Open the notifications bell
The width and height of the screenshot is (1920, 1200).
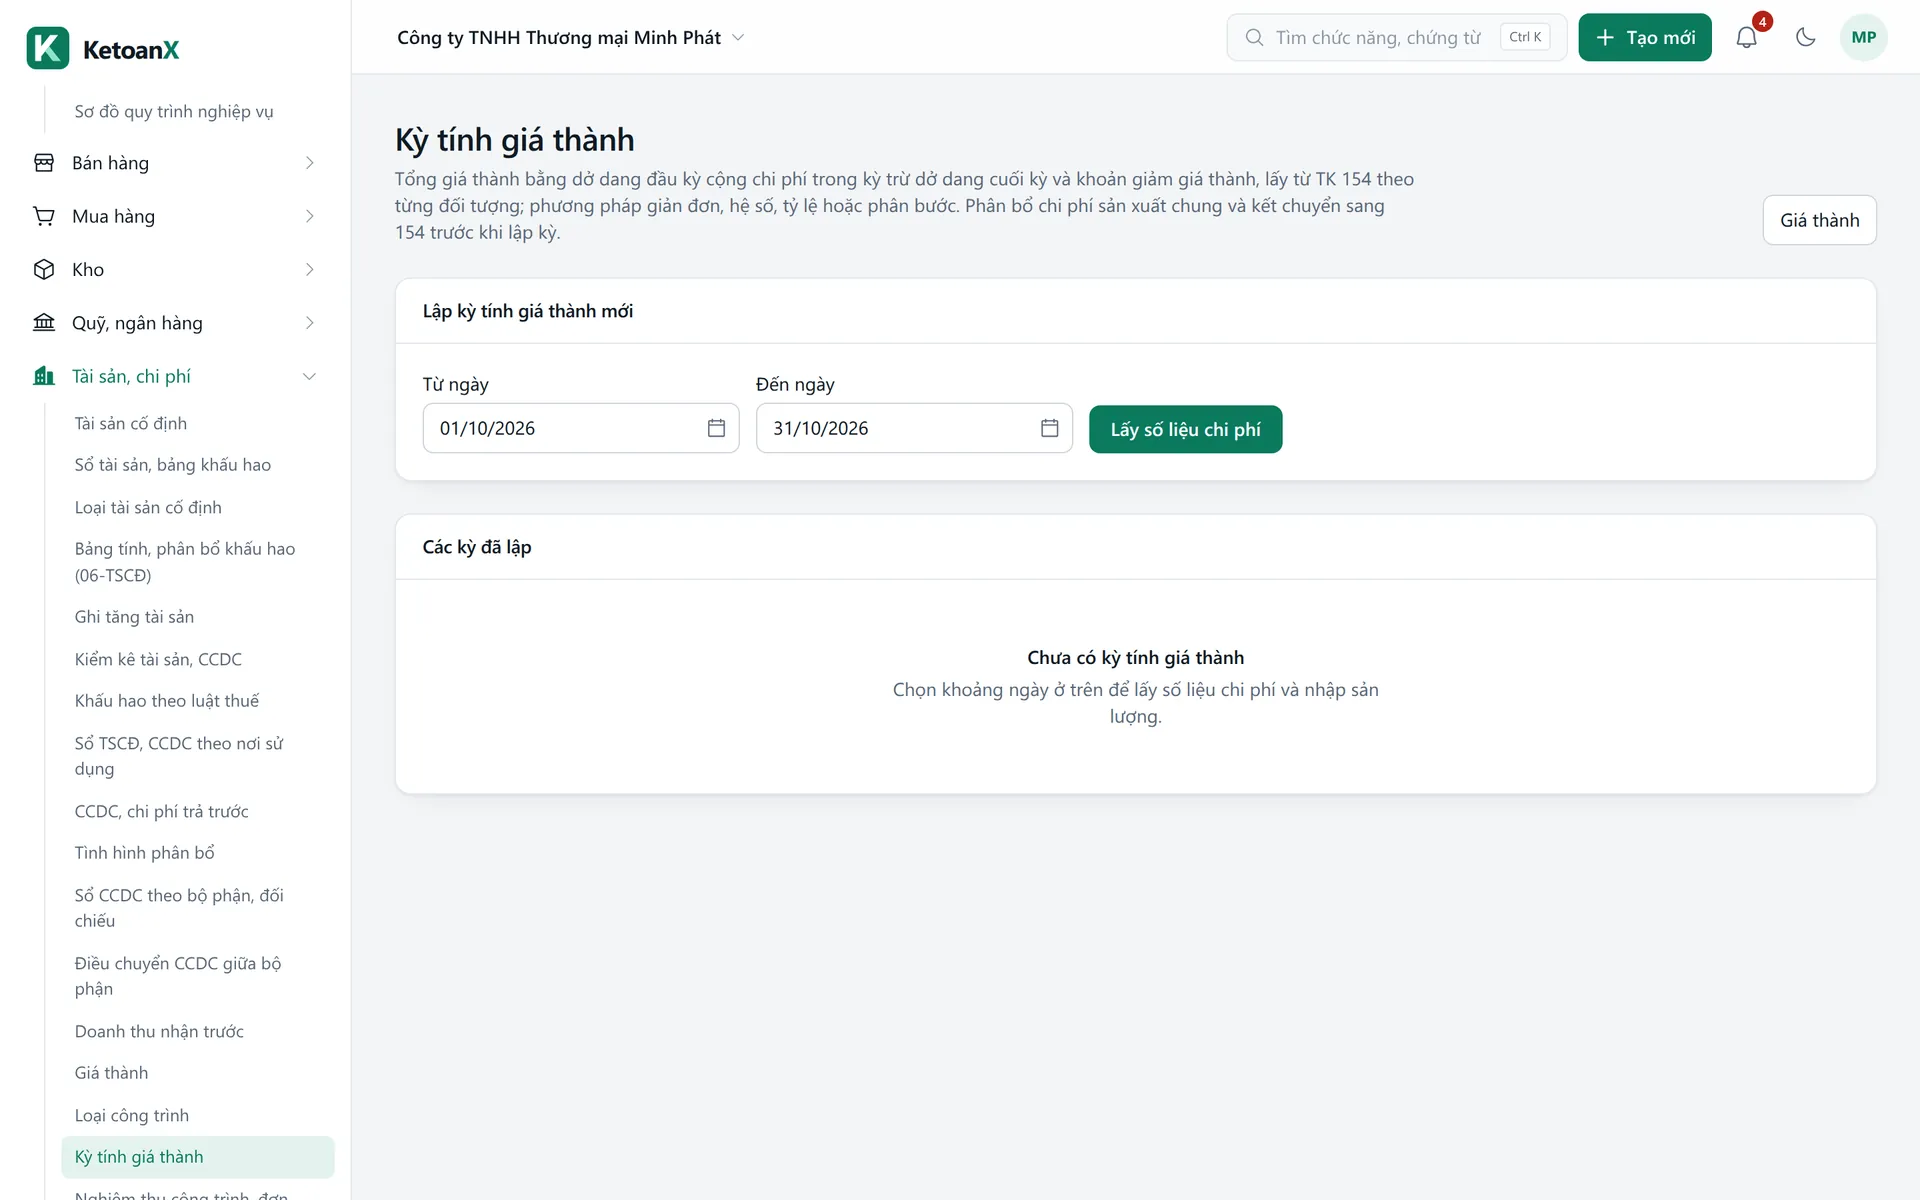1746,37
